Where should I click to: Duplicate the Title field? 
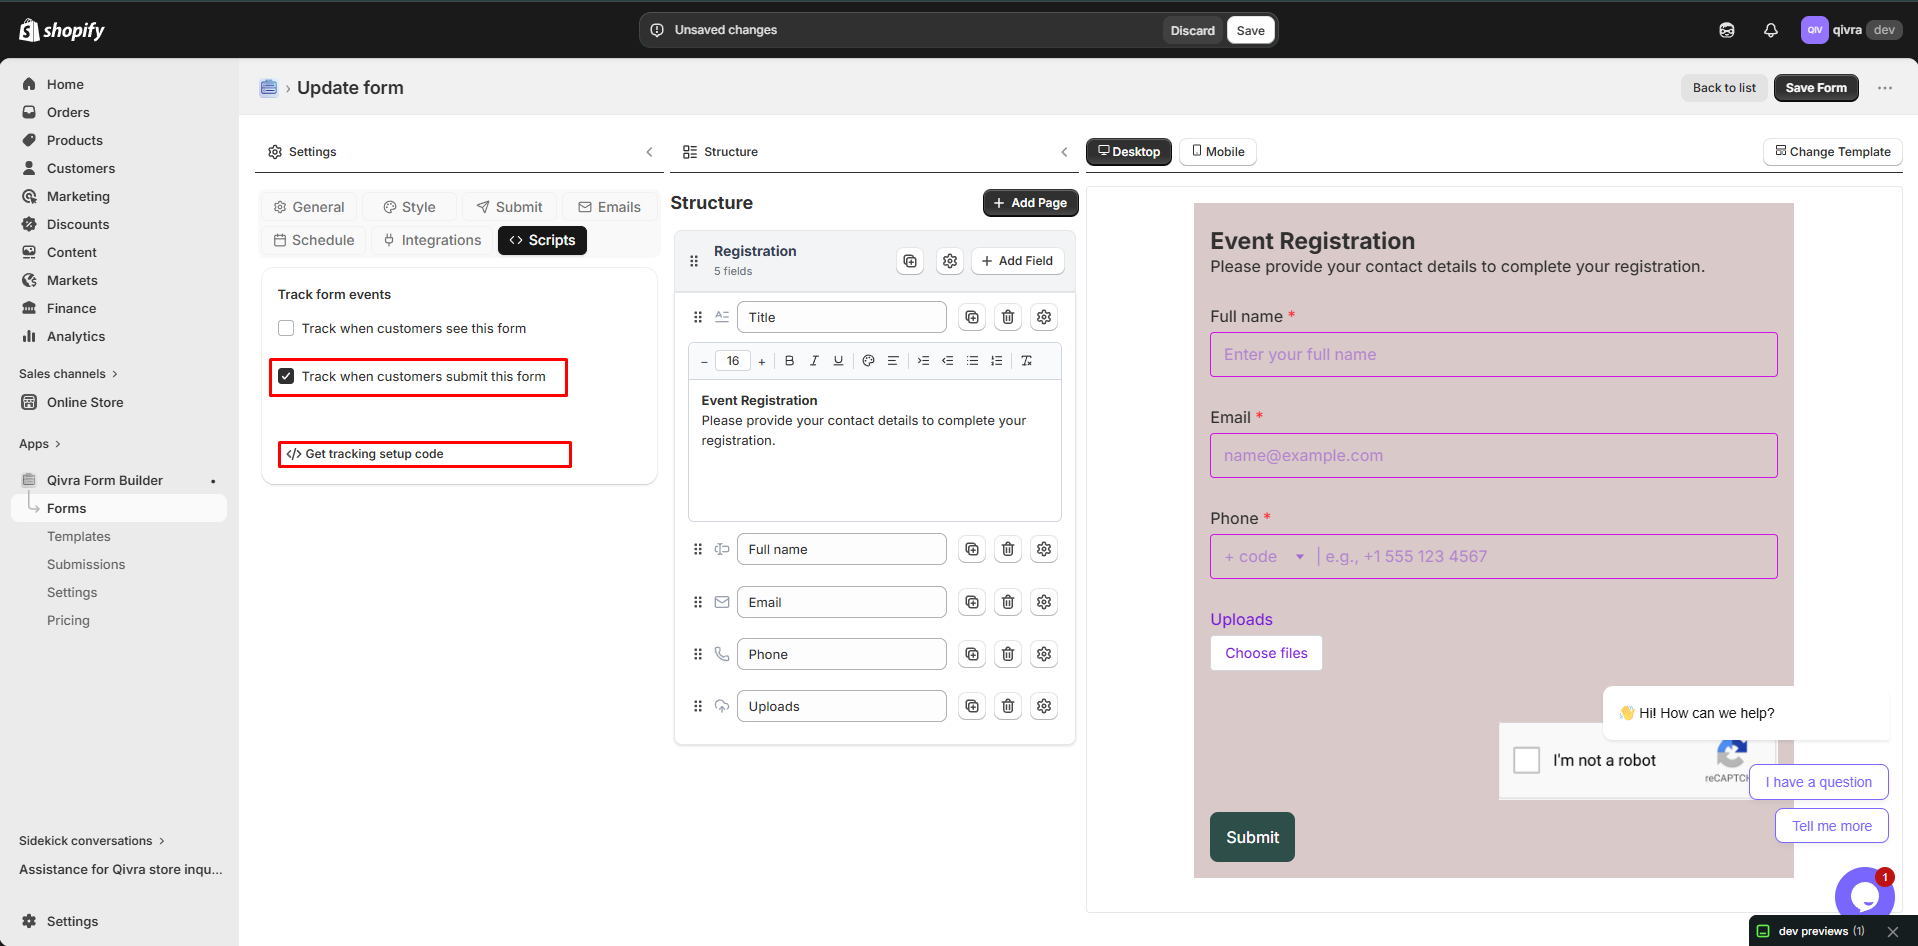(972, 317)
